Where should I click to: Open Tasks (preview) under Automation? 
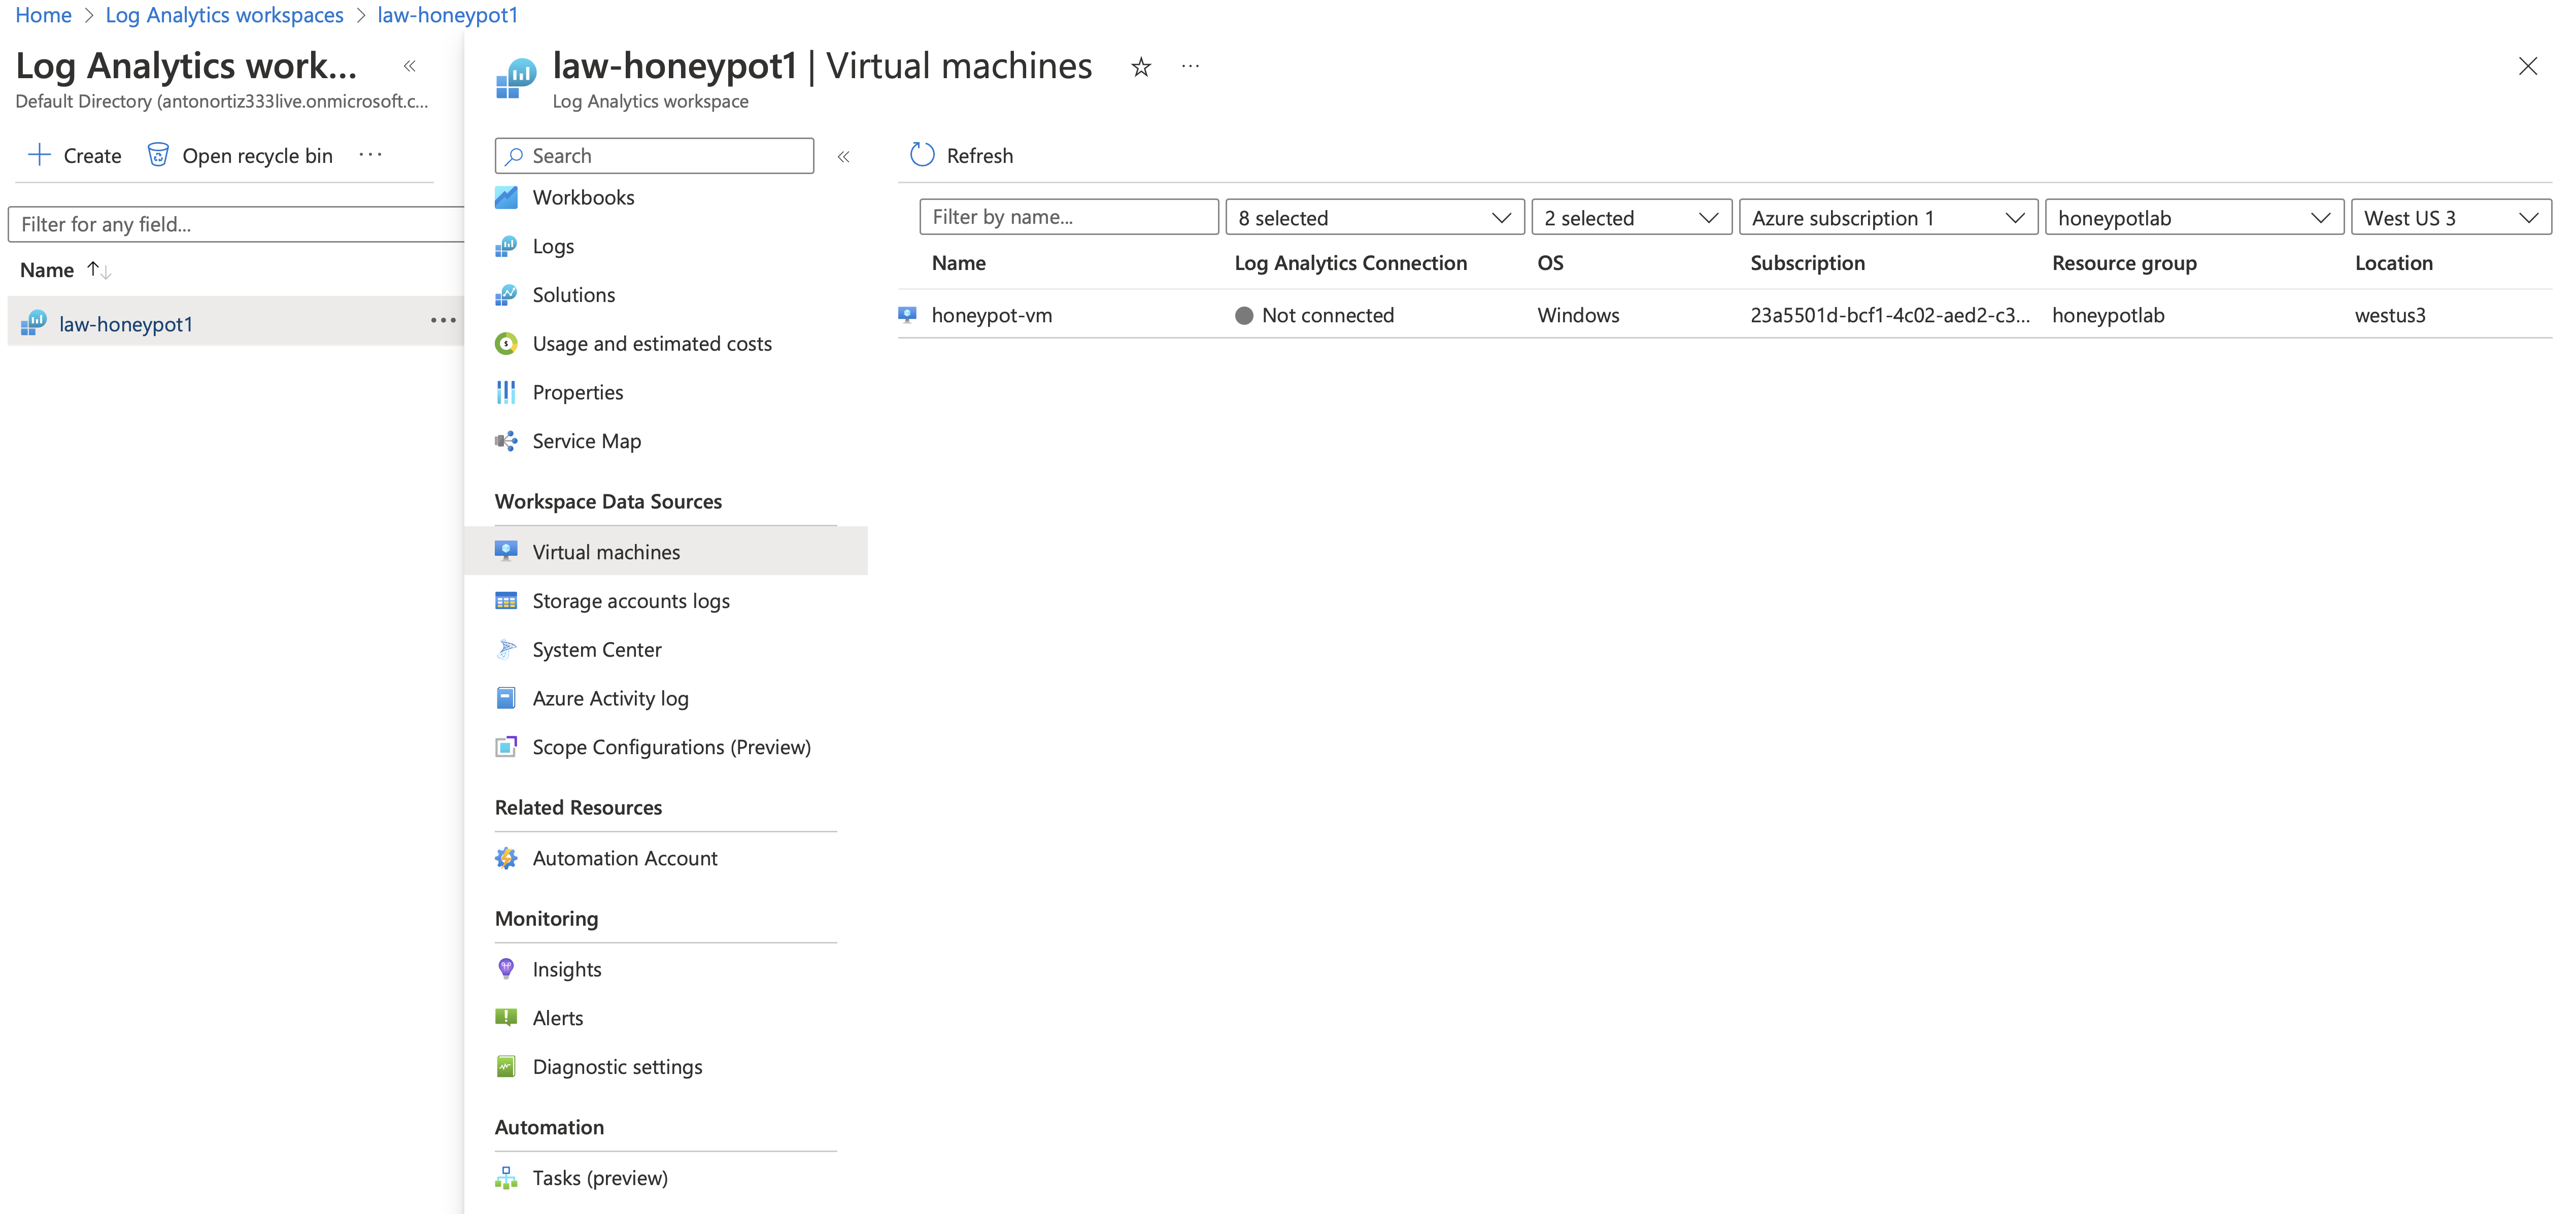(x=600, y=1177)
